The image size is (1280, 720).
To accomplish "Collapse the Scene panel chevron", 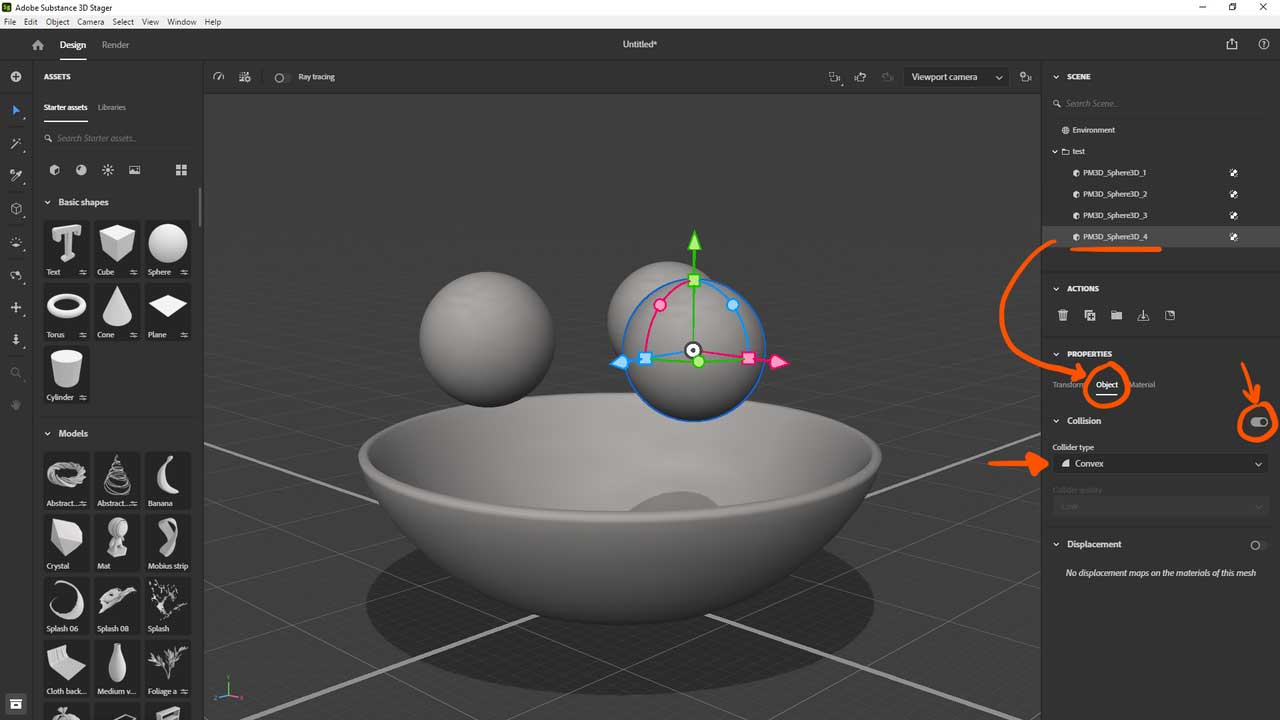I will tap(1055, 77).
